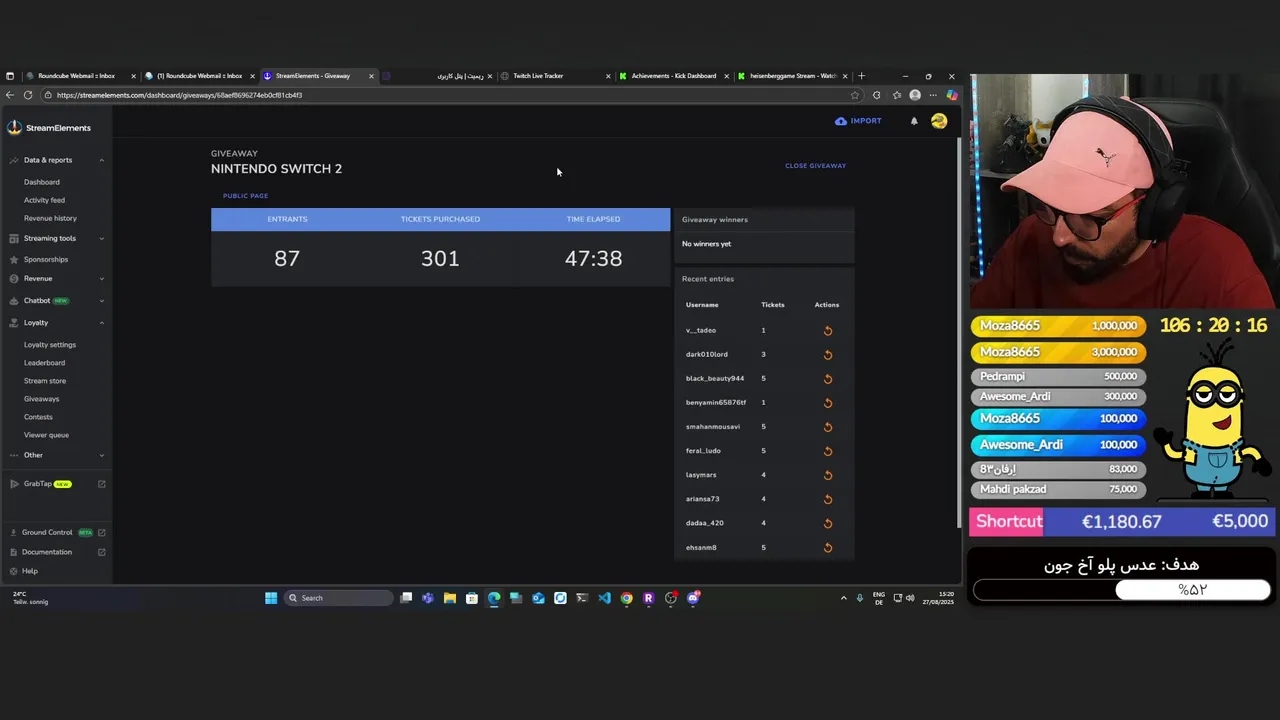Click the IMPORT button
1280x720 pixels.
858,121
